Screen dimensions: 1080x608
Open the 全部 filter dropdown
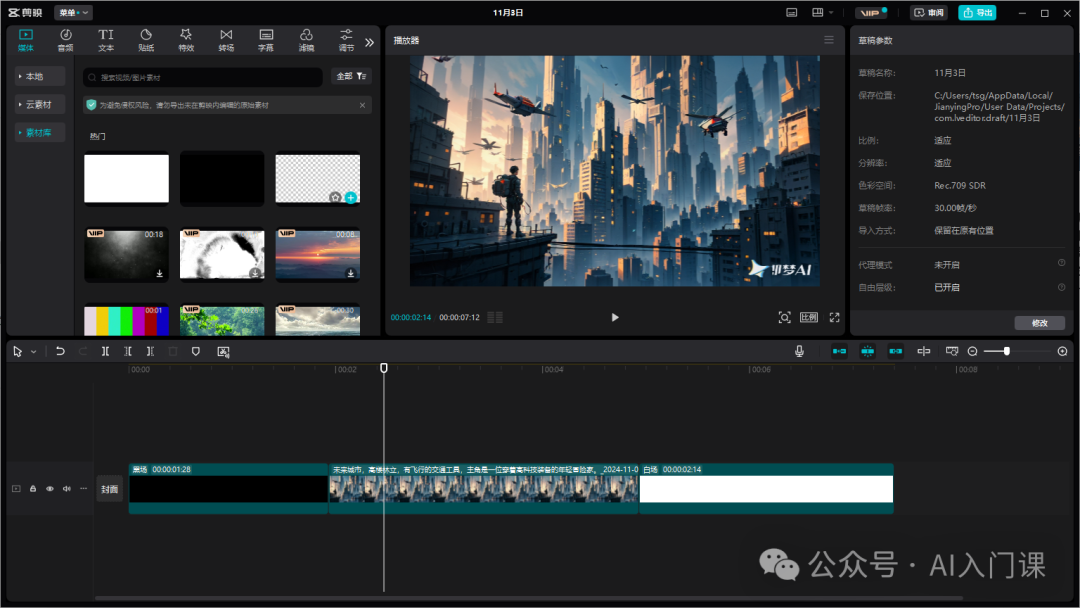point(351,76)
